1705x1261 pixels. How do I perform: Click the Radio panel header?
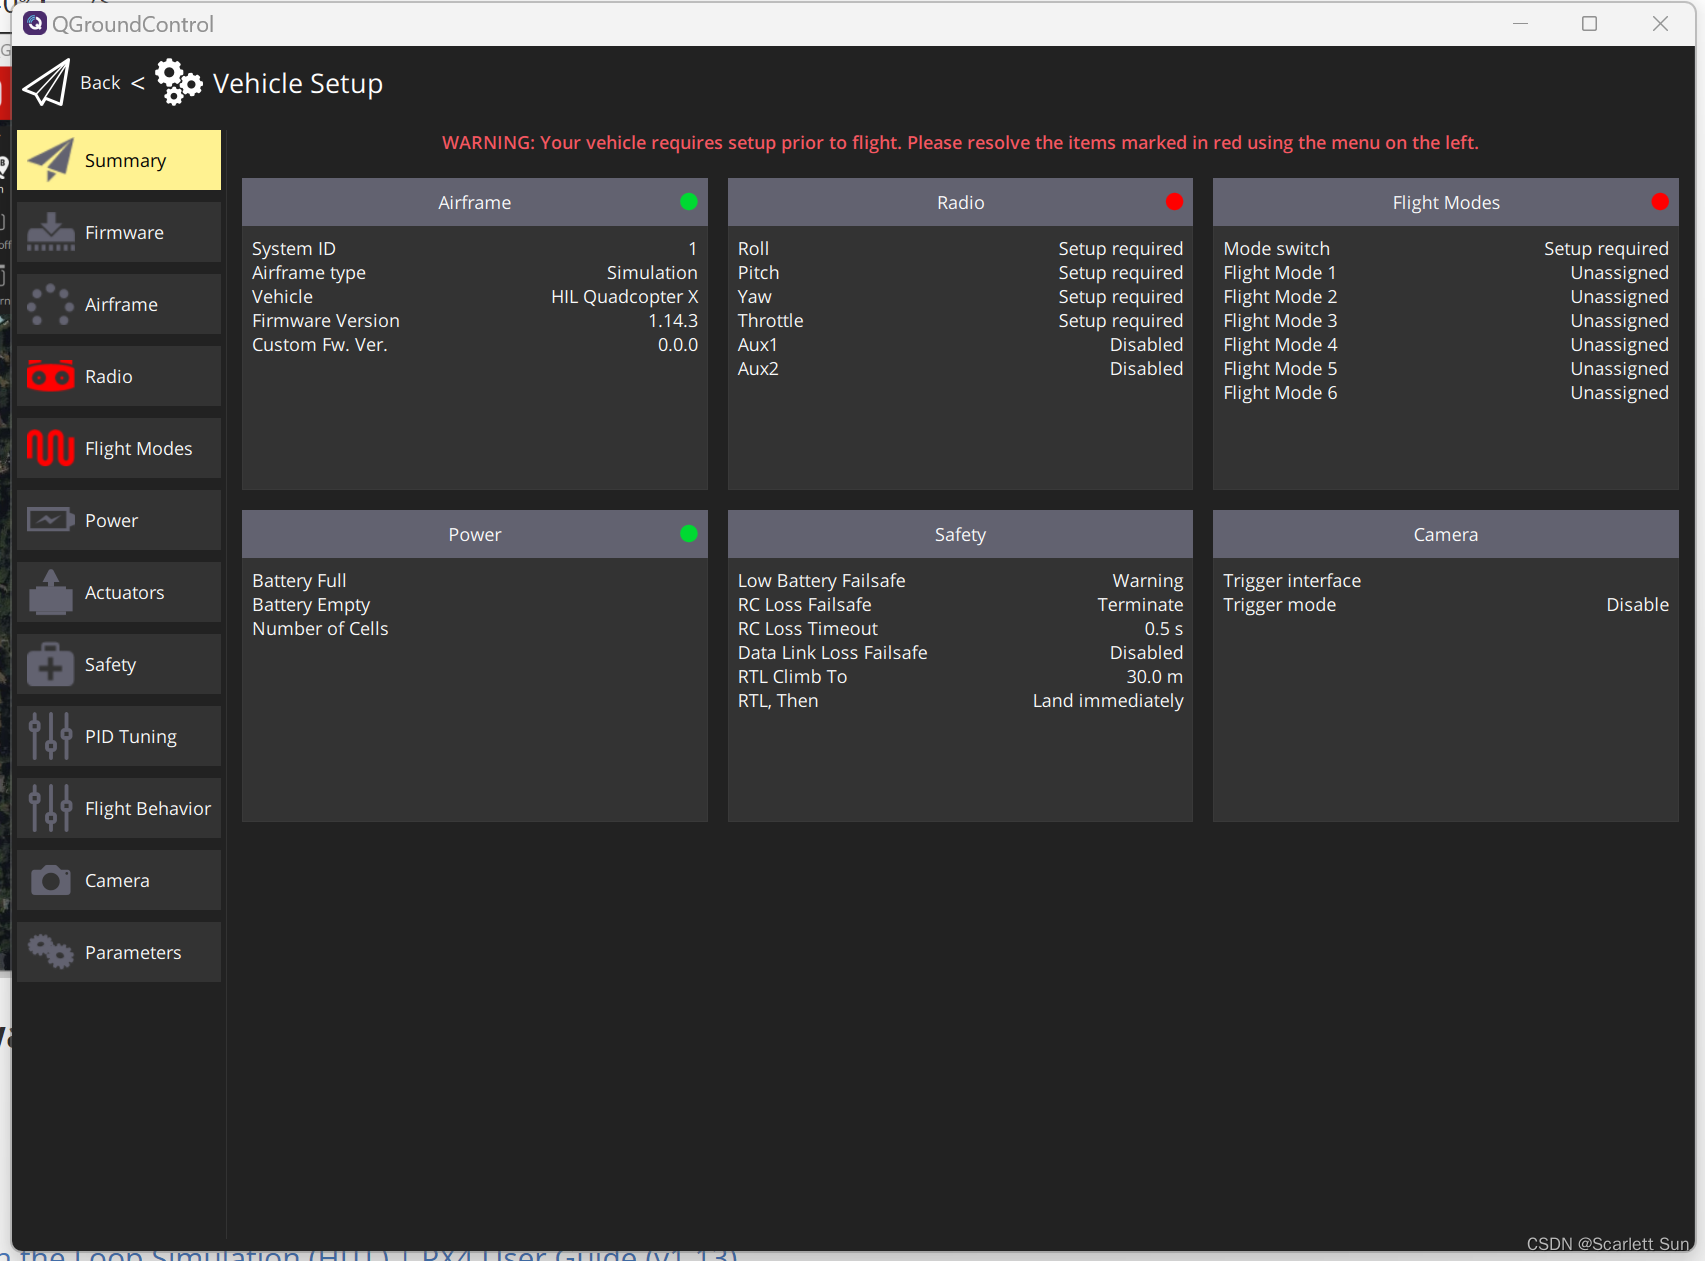pyautogui.click(x=960, y=202)
